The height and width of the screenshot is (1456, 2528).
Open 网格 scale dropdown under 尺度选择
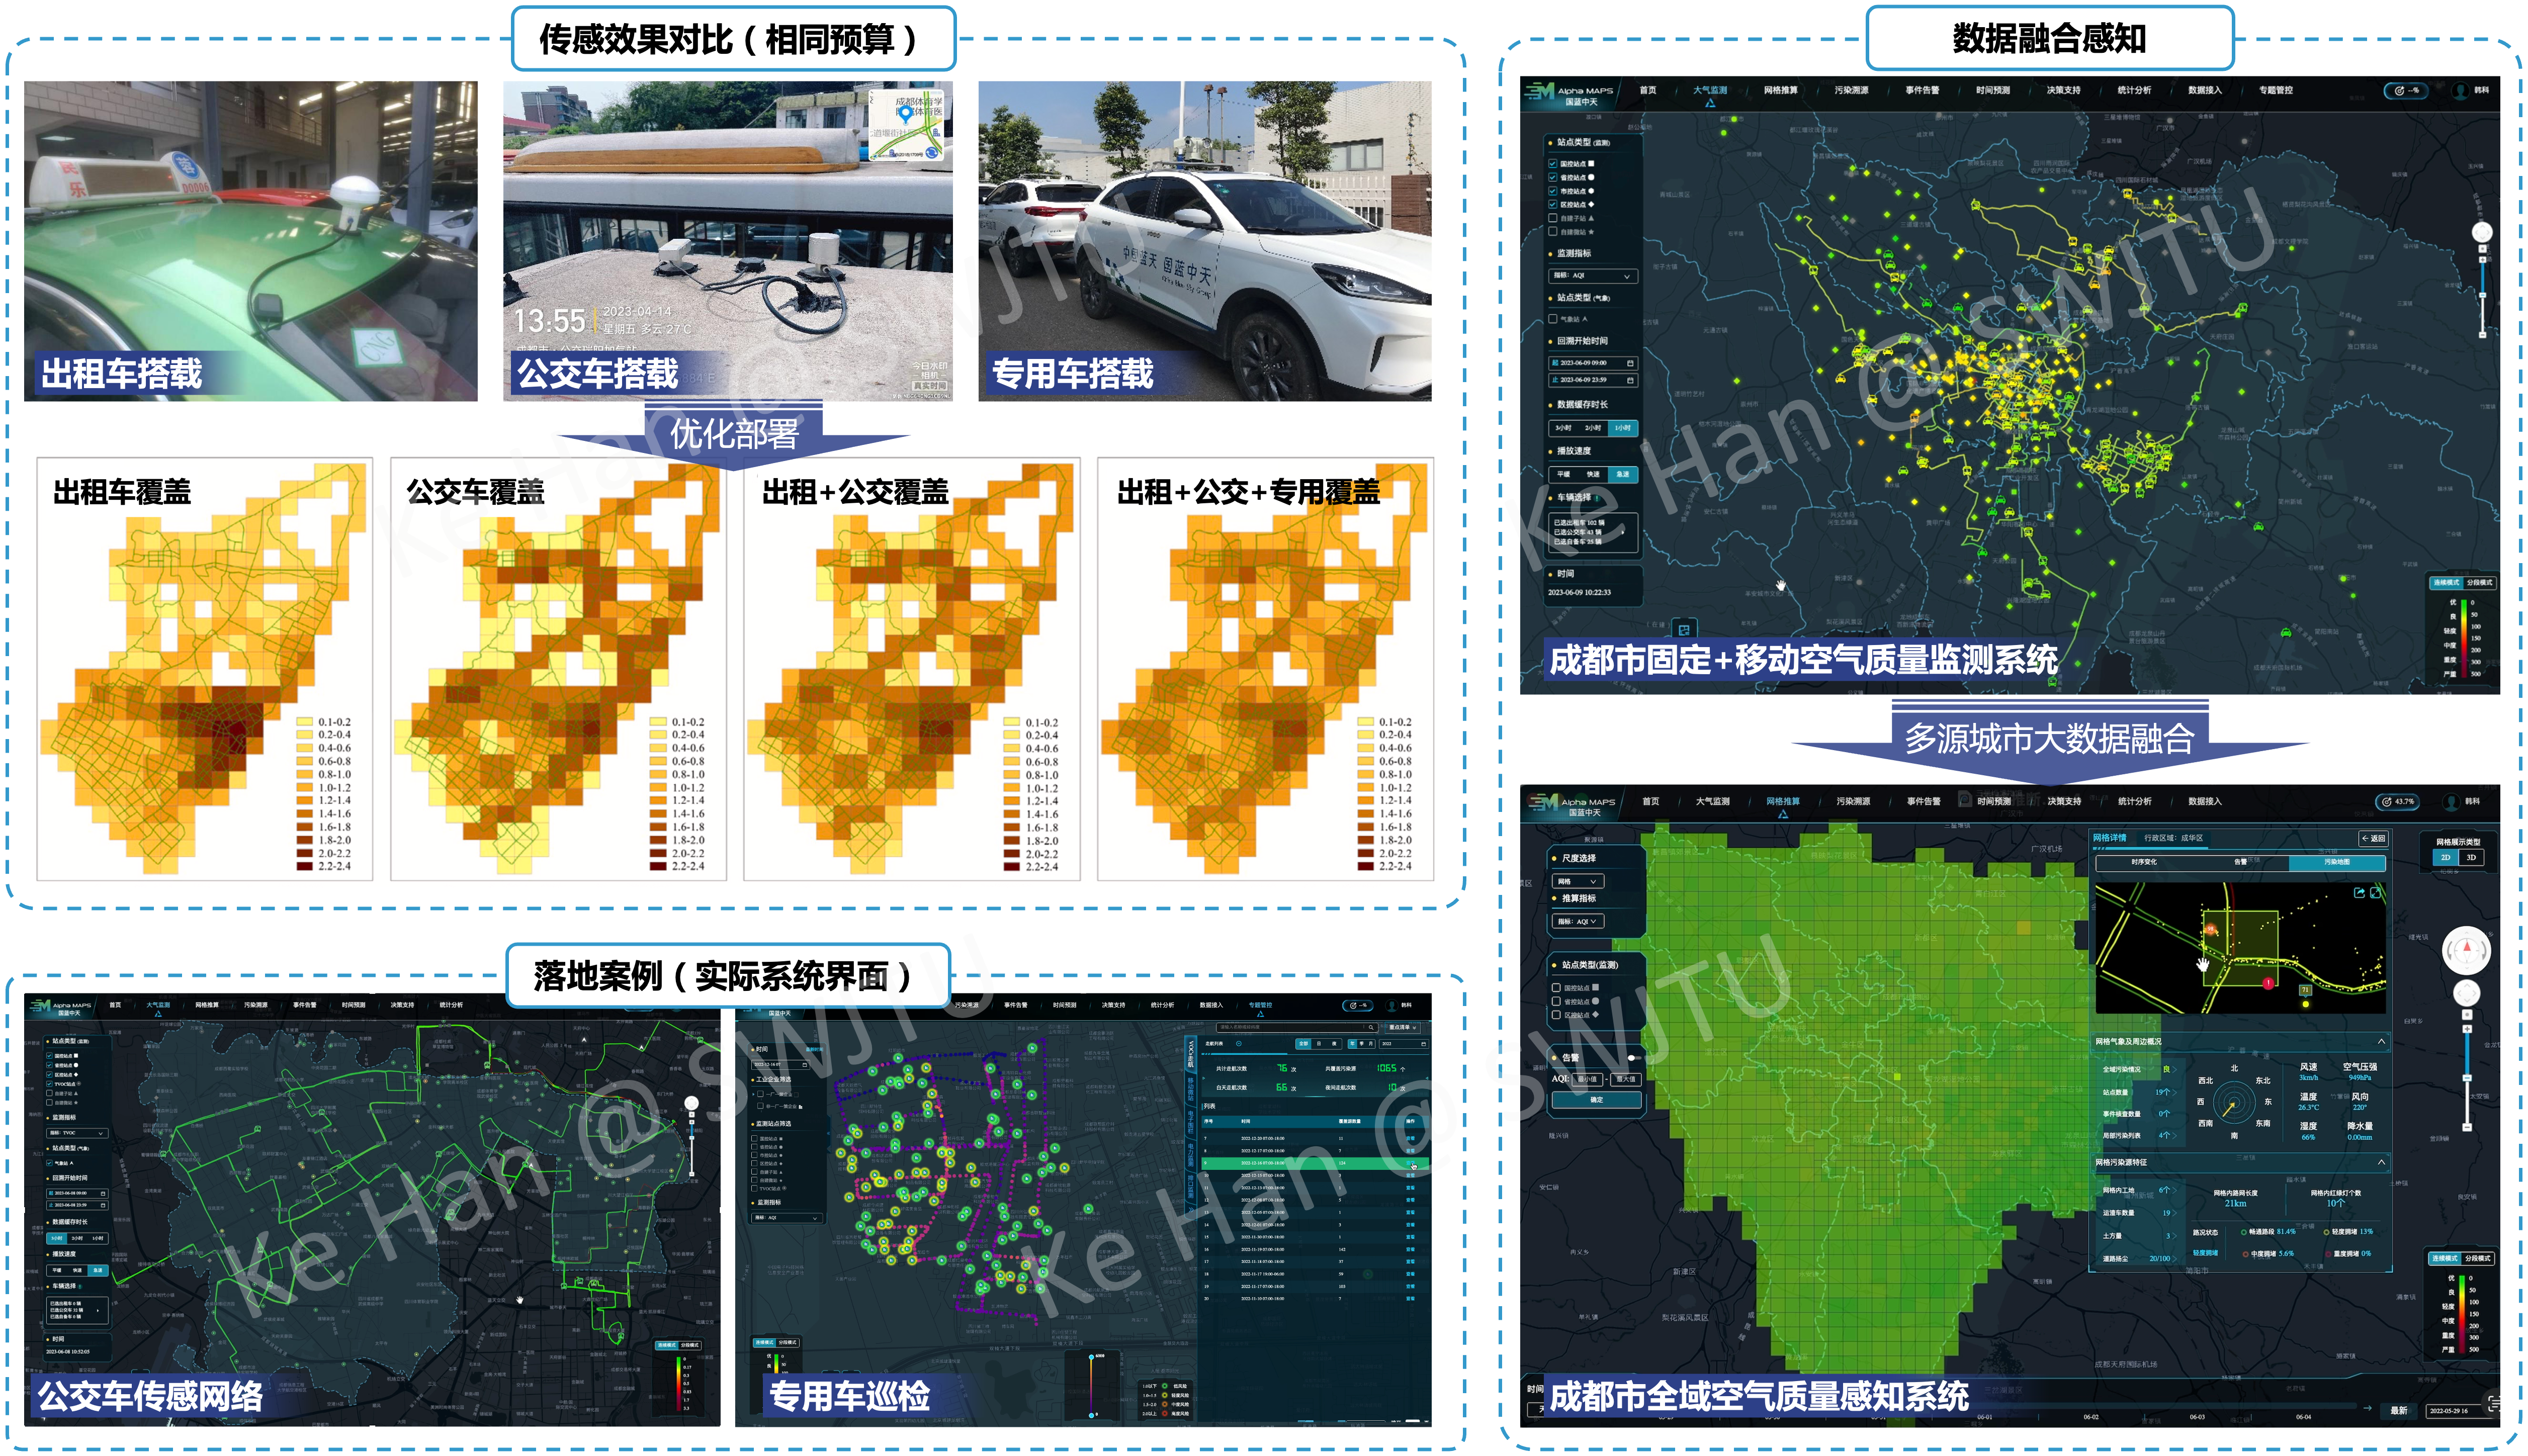1578,881
